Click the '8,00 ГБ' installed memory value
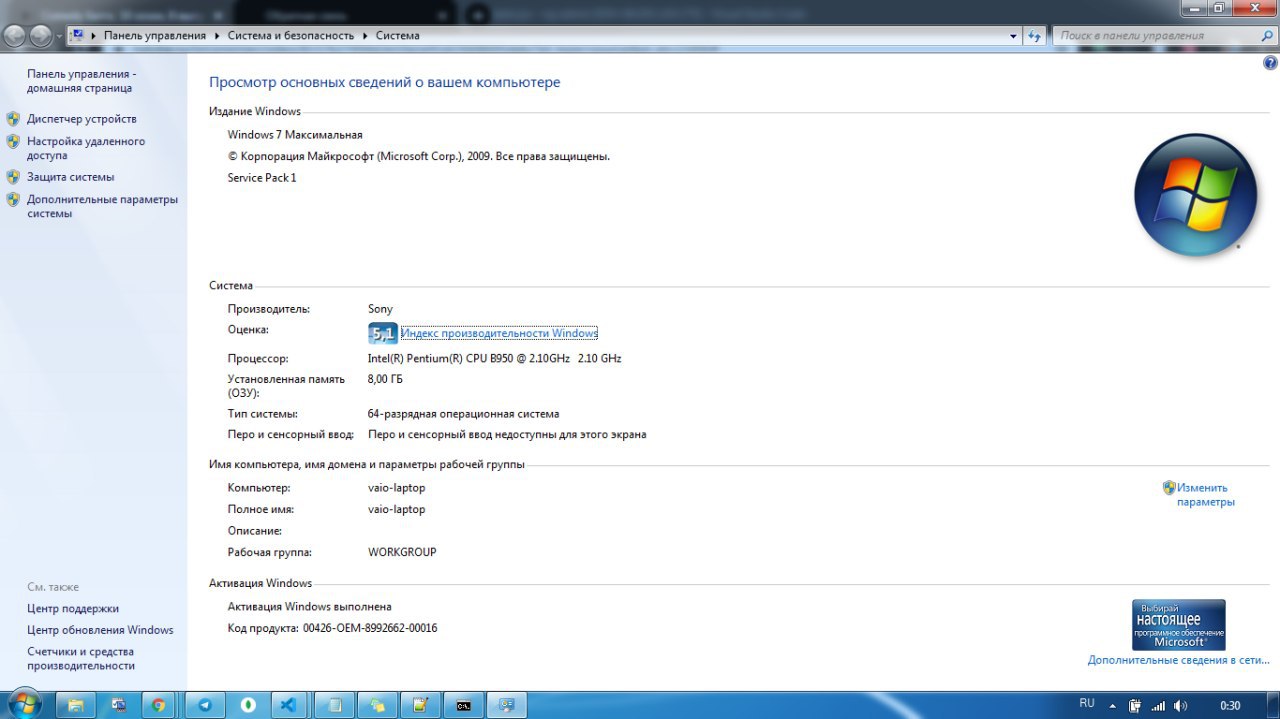This screenshot has height=719, width=1280. (386, 379)
